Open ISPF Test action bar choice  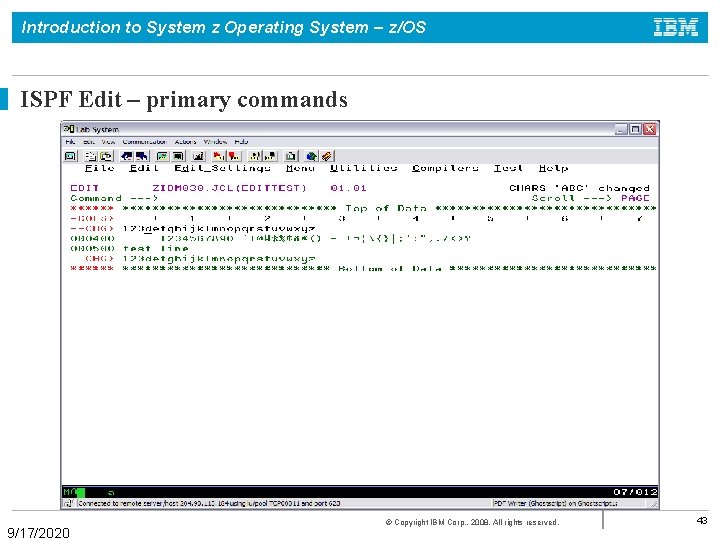(x=508, y=168)
